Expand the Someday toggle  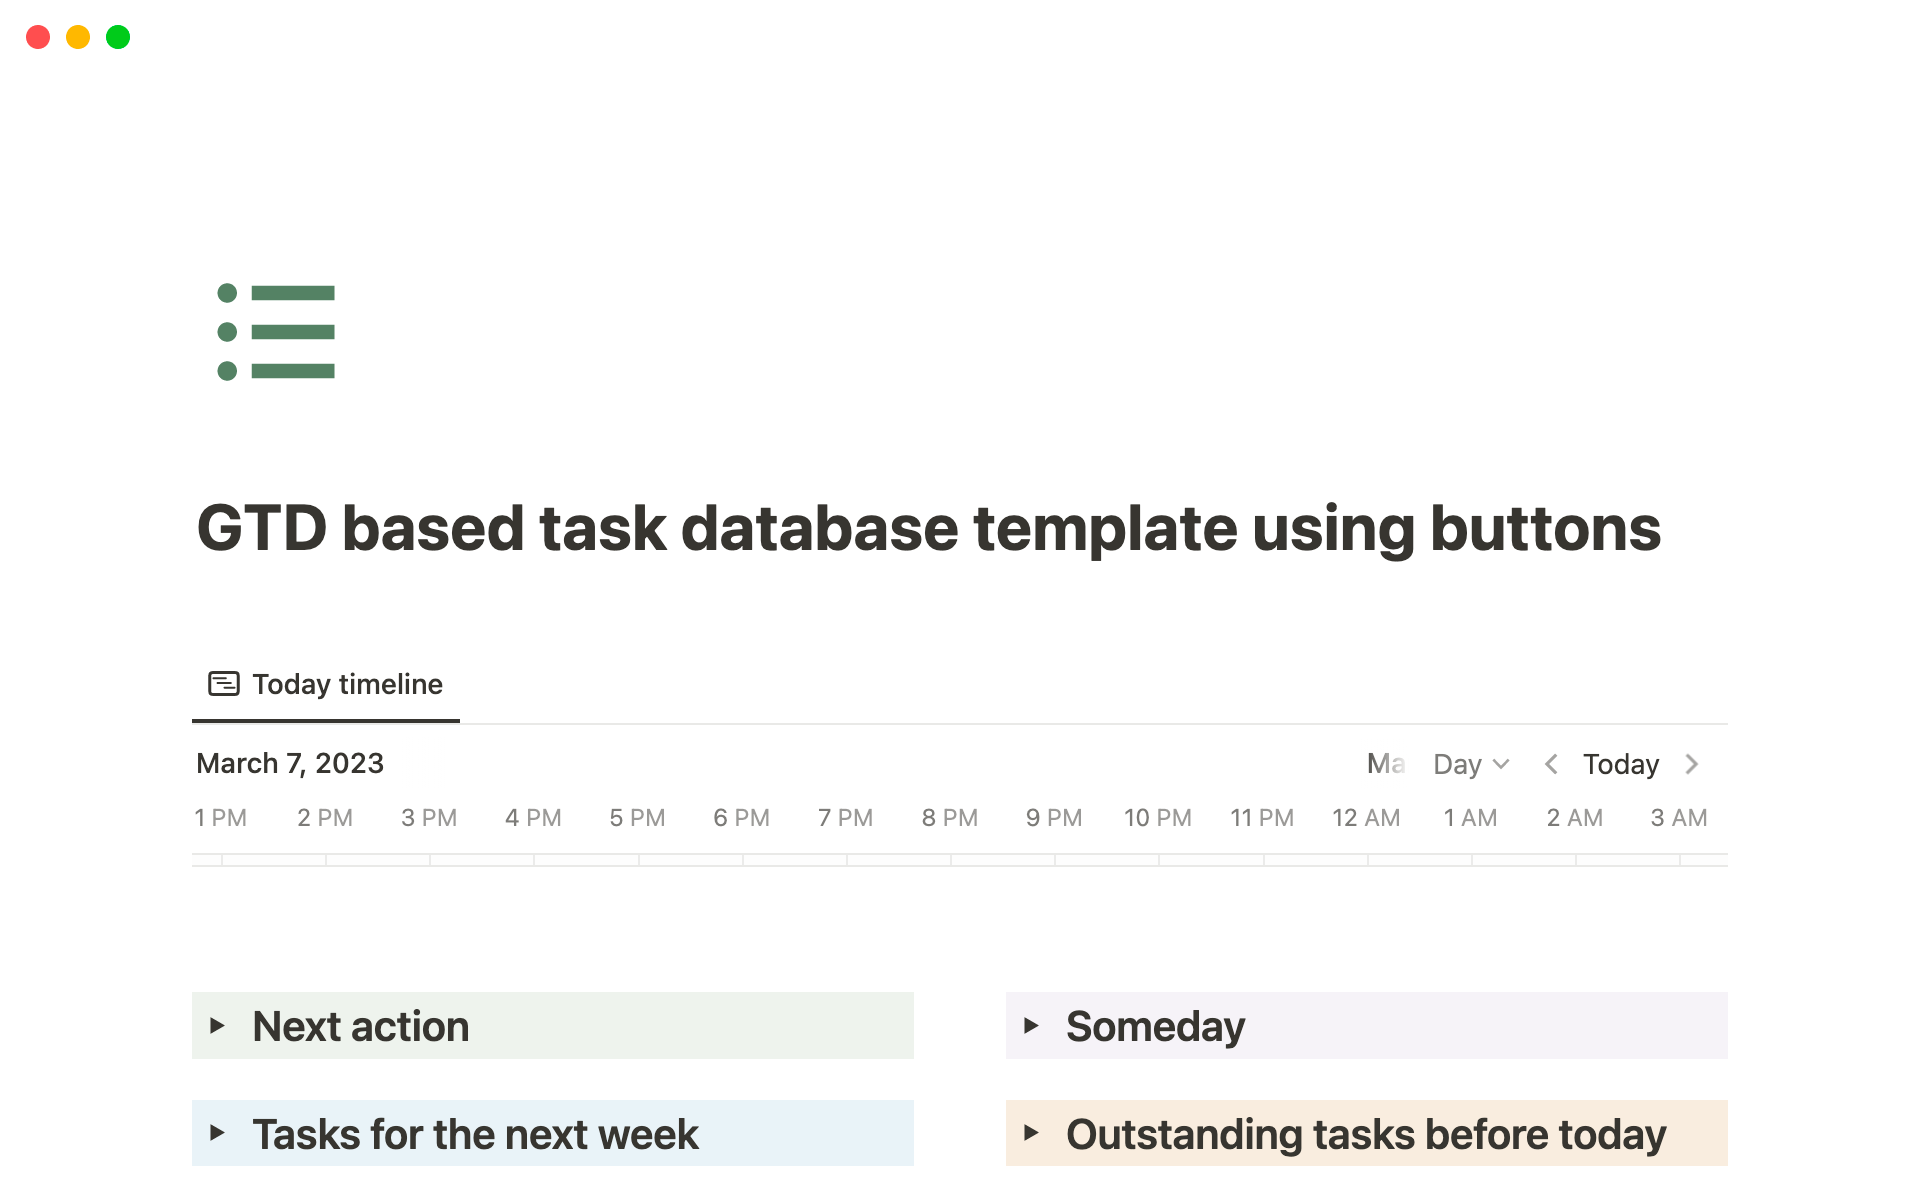click(x=1033, y=1025)
